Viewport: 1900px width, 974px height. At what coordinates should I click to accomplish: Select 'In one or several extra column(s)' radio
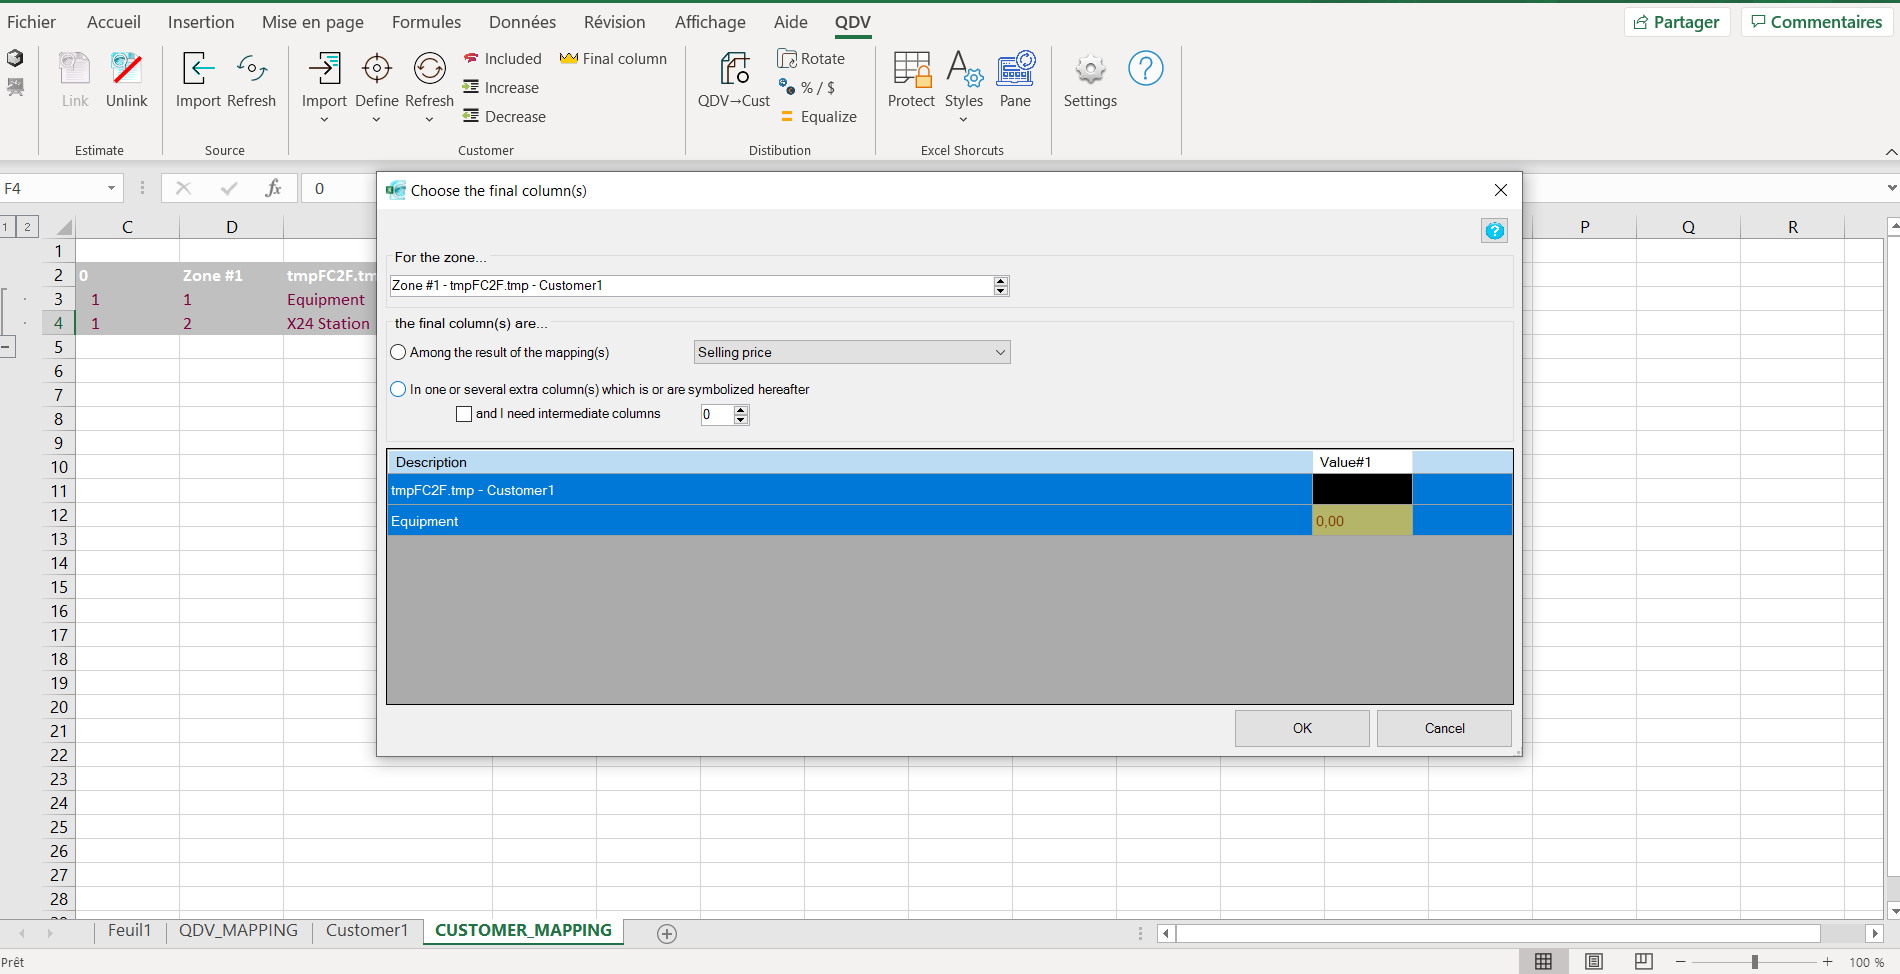(x=398, y=389)
